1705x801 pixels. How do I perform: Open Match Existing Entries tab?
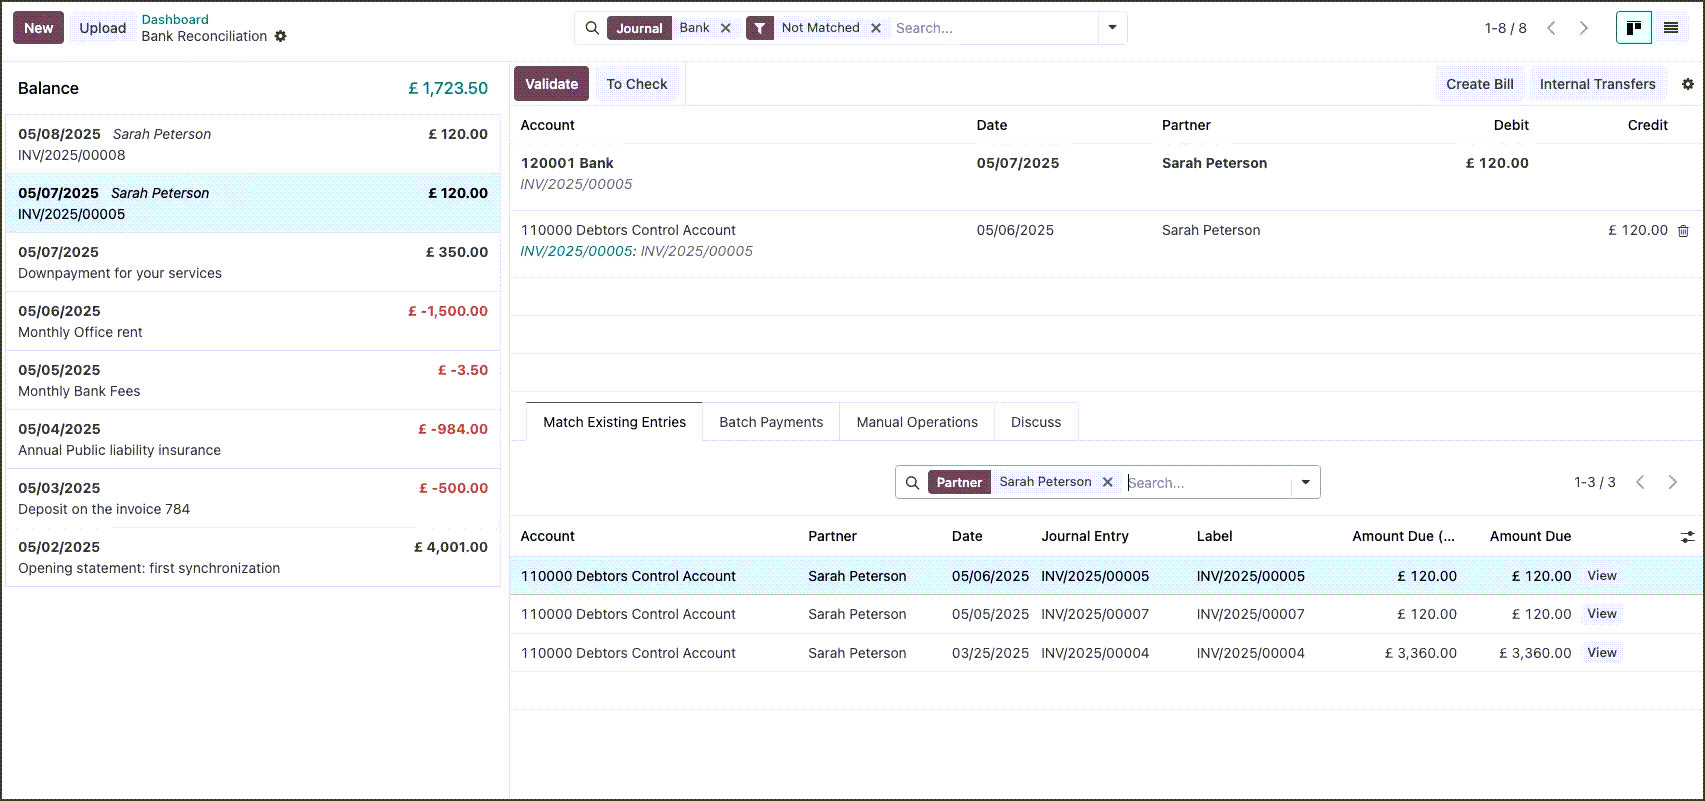615,422
